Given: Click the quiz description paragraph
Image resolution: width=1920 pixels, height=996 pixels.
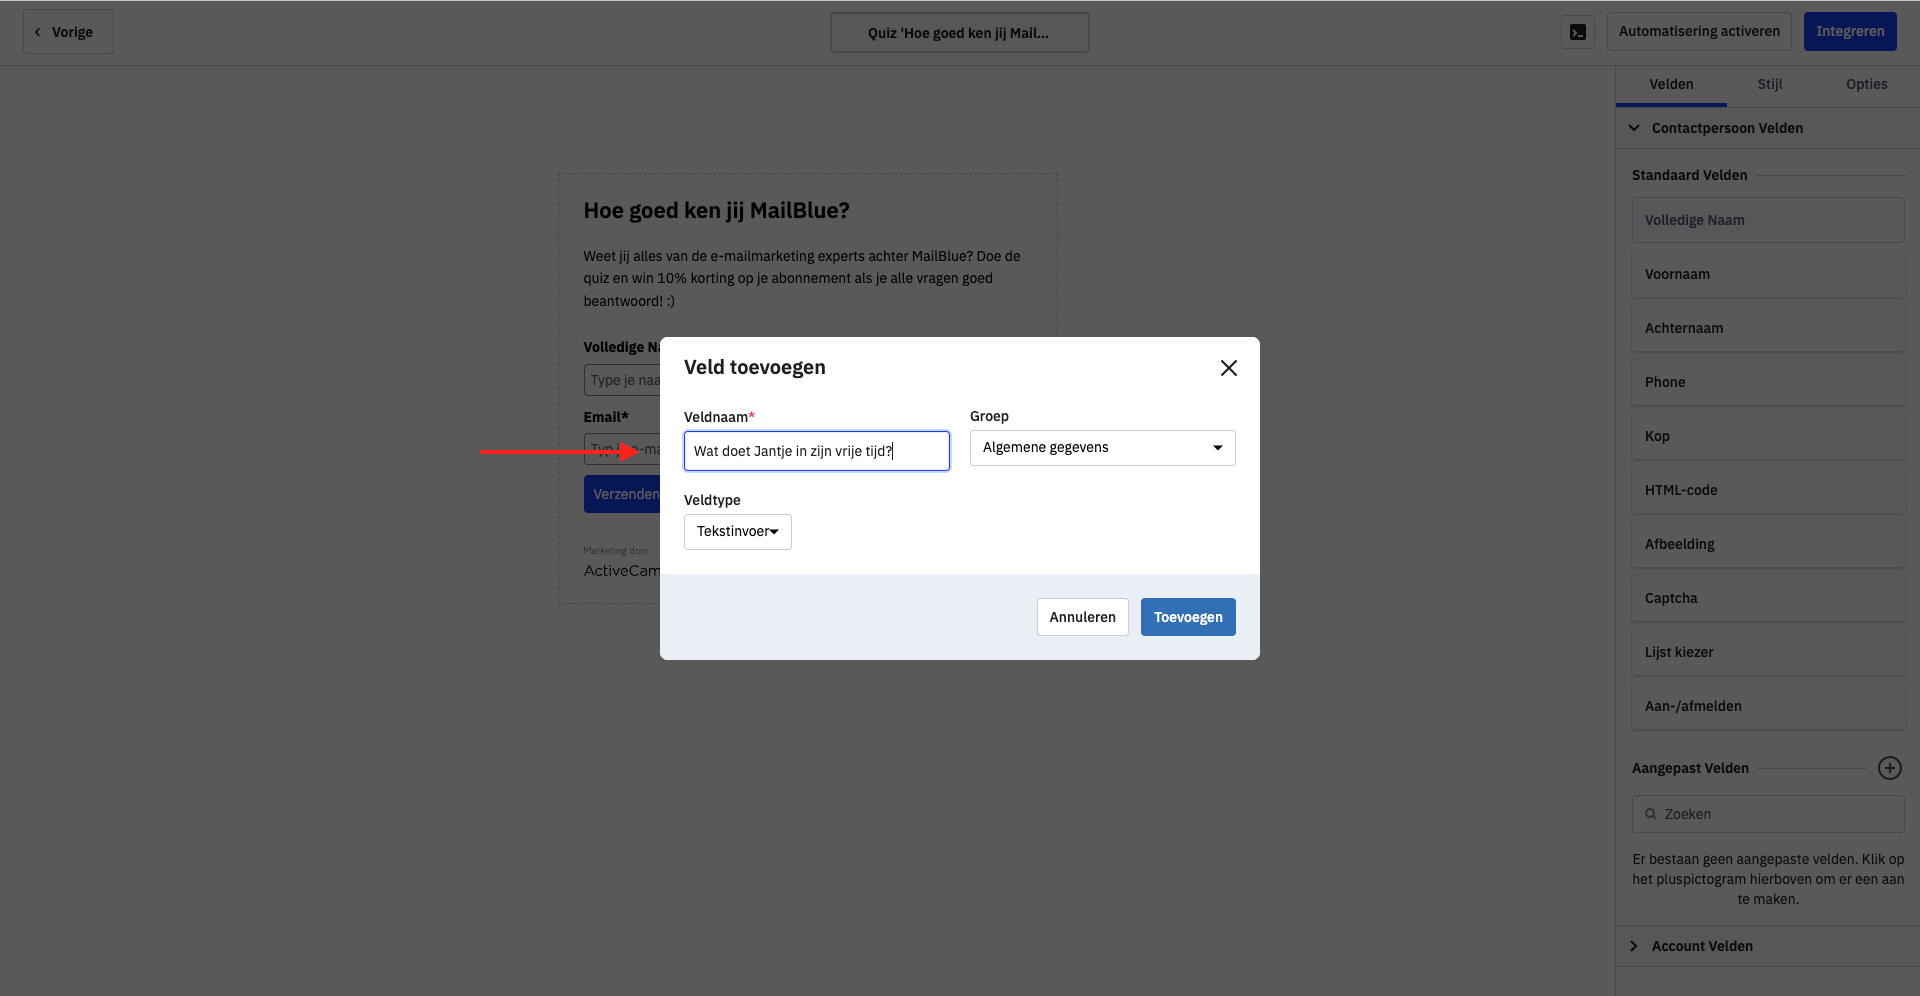Looking at the screenshot, I should point(802,278).
